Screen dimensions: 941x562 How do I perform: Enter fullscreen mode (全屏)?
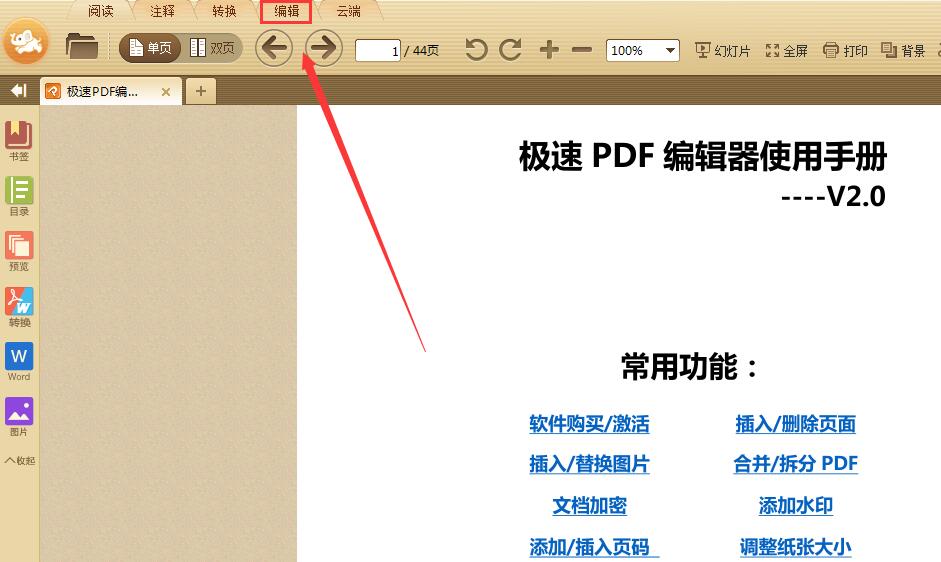786,50
